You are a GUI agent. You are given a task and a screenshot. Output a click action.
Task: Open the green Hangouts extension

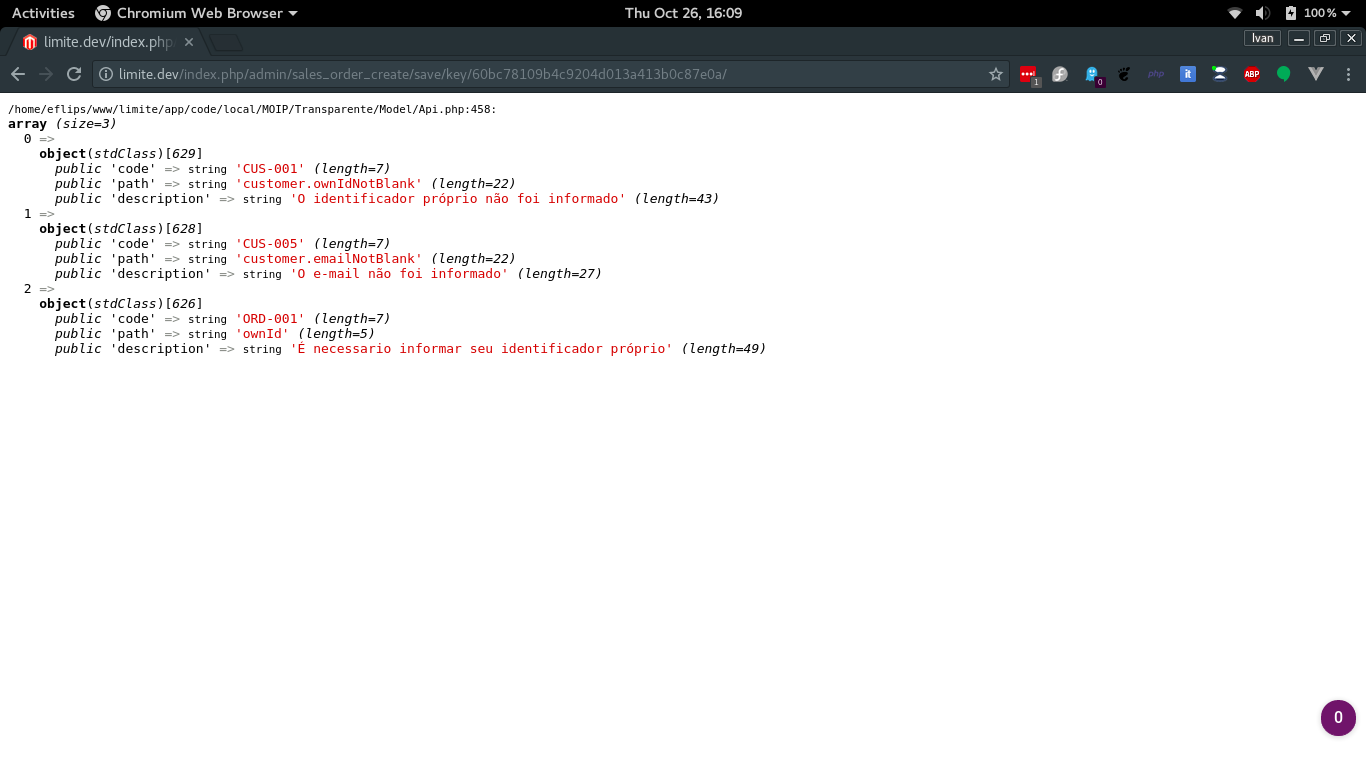(1284, 74)
